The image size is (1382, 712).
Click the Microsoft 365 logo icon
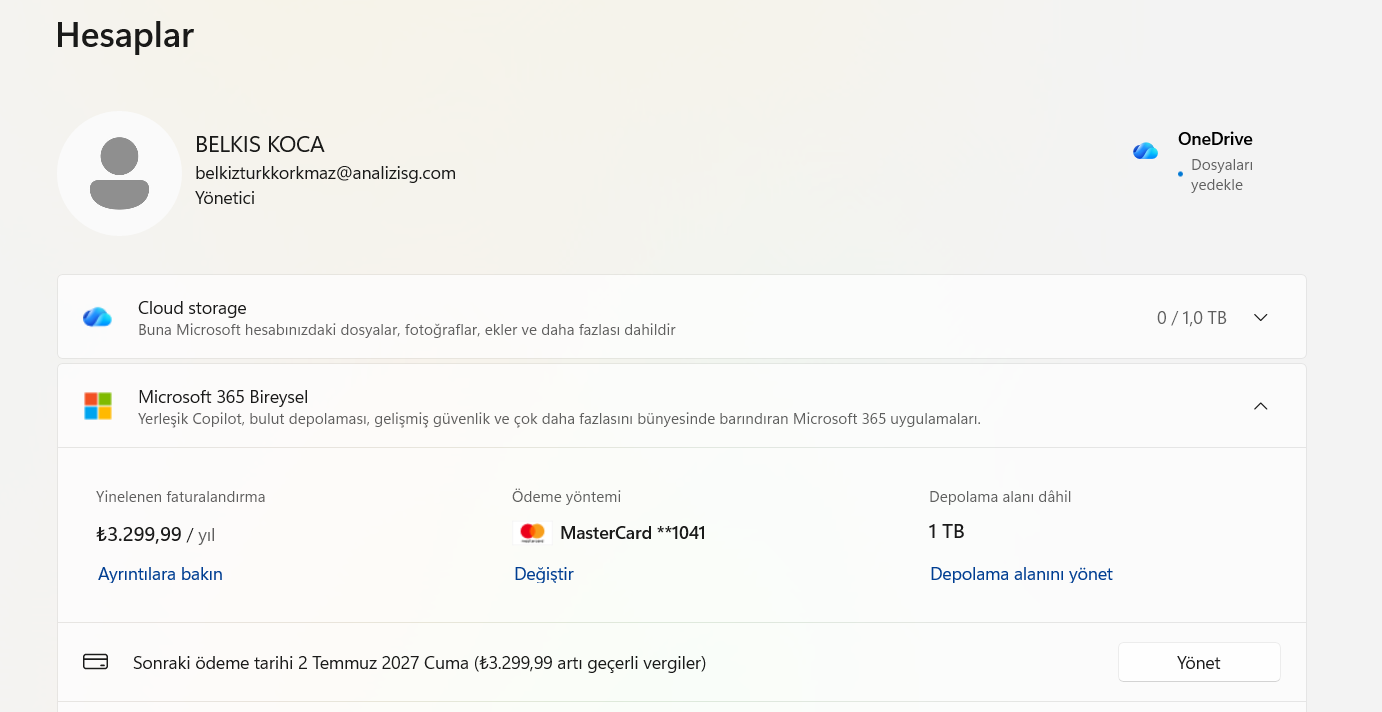pos(98,406)
